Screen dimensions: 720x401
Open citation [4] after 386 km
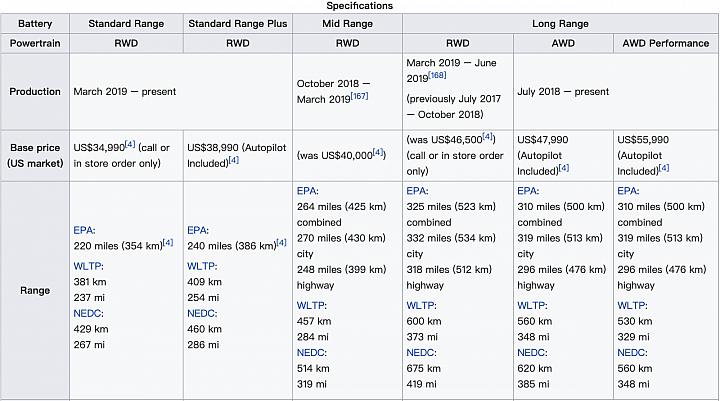click(281, 243)
